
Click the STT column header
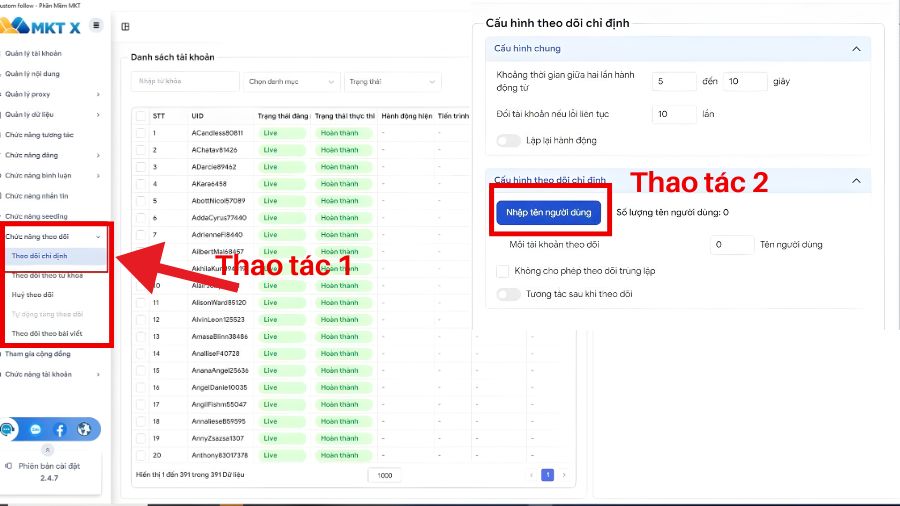pos(158,116)
